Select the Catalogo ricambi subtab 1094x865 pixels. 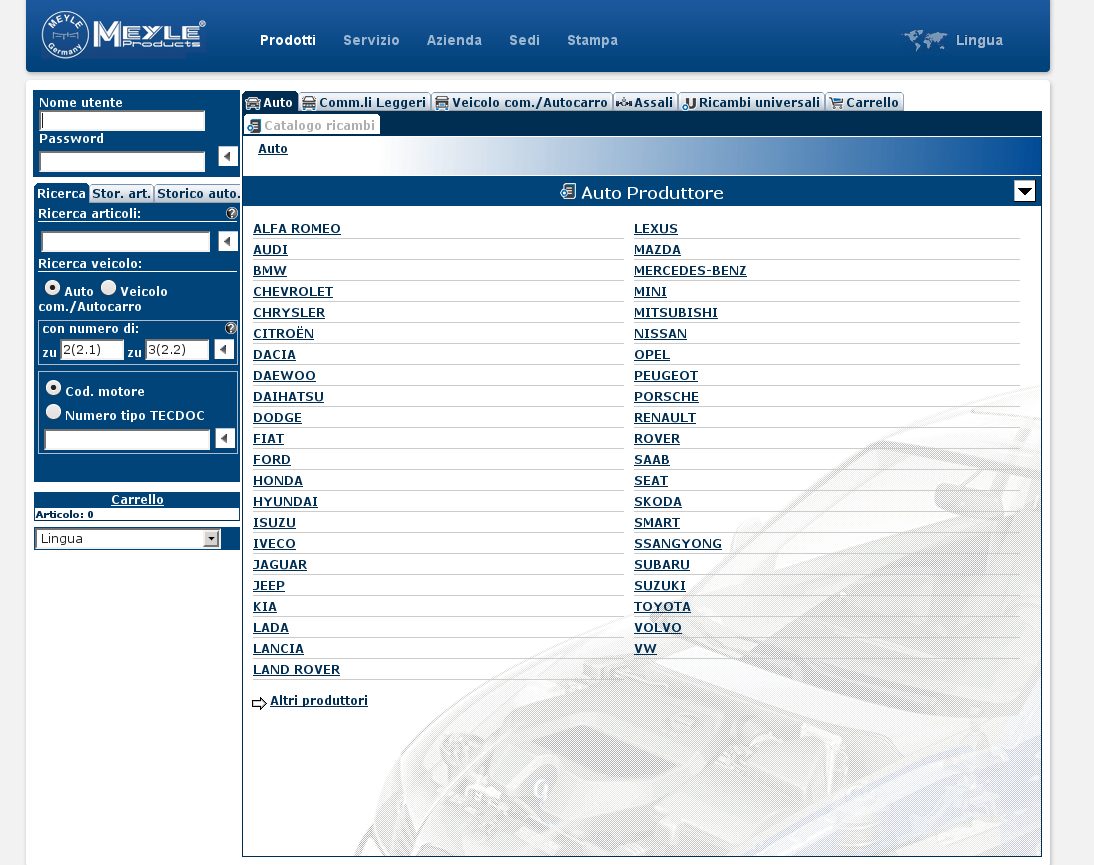pyautogui.click(x=312, y=126)
